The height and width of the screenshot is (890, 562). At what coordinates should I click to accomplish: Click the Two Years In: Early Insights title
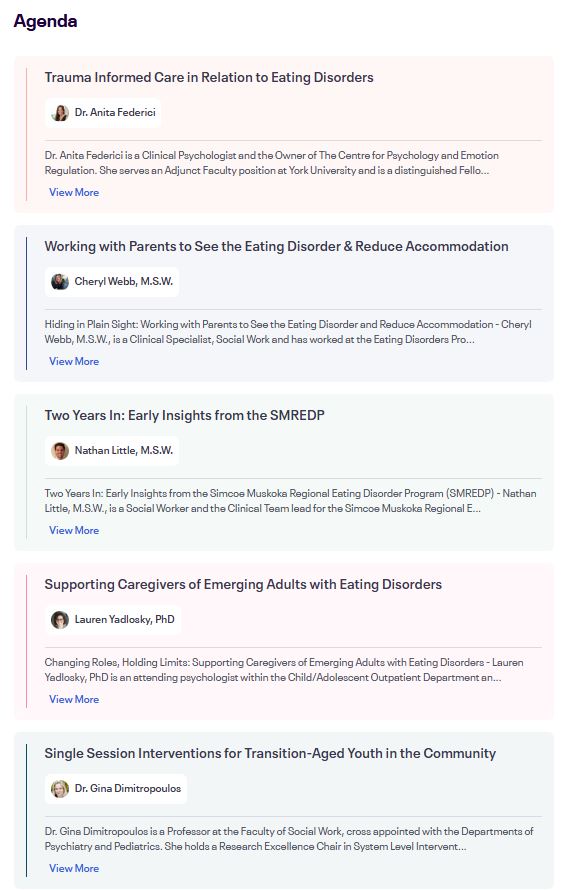(184, 415)
